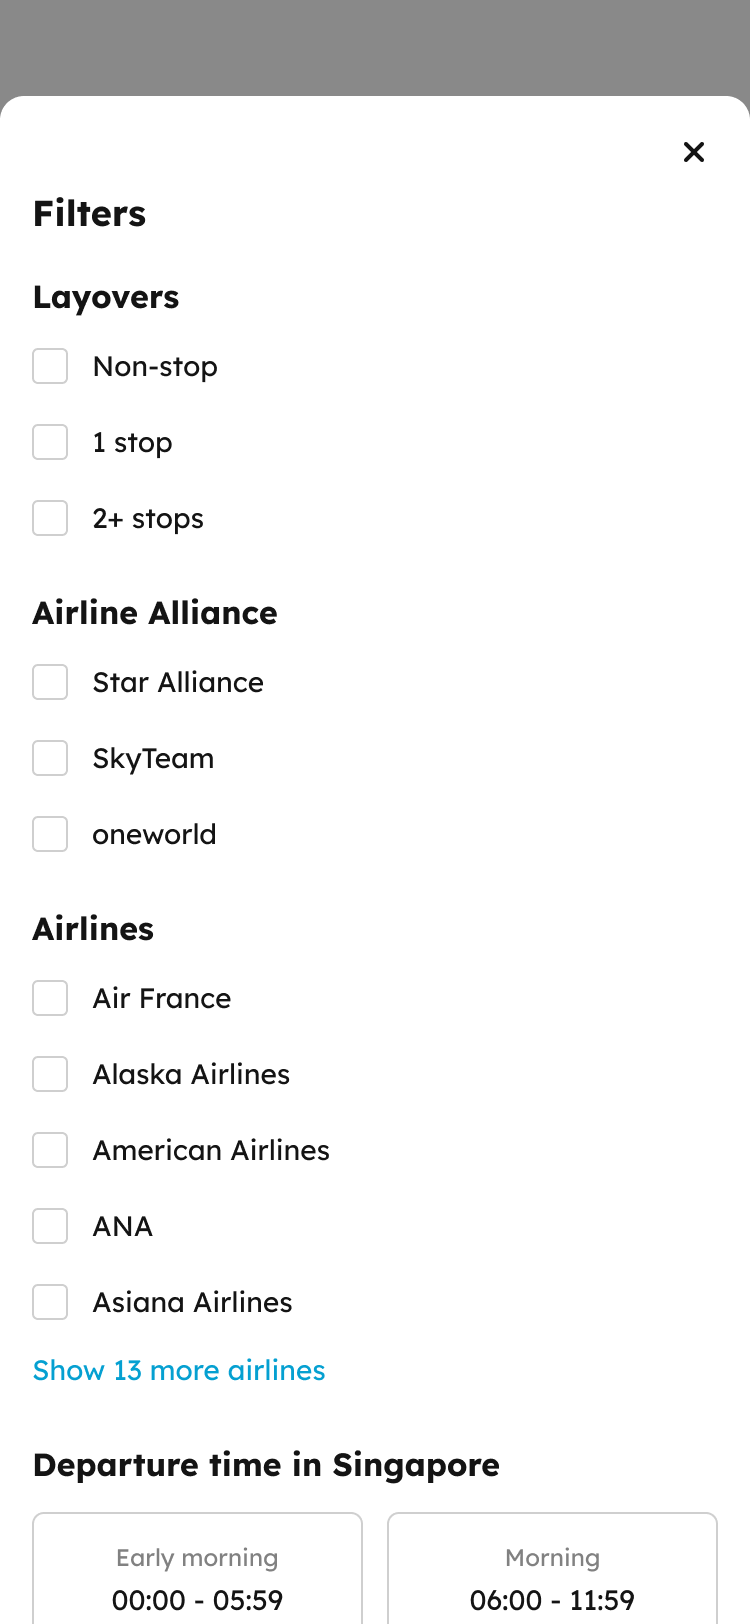Click the Non-stop label text
The image size is (750, 1624).
(155, 367)
